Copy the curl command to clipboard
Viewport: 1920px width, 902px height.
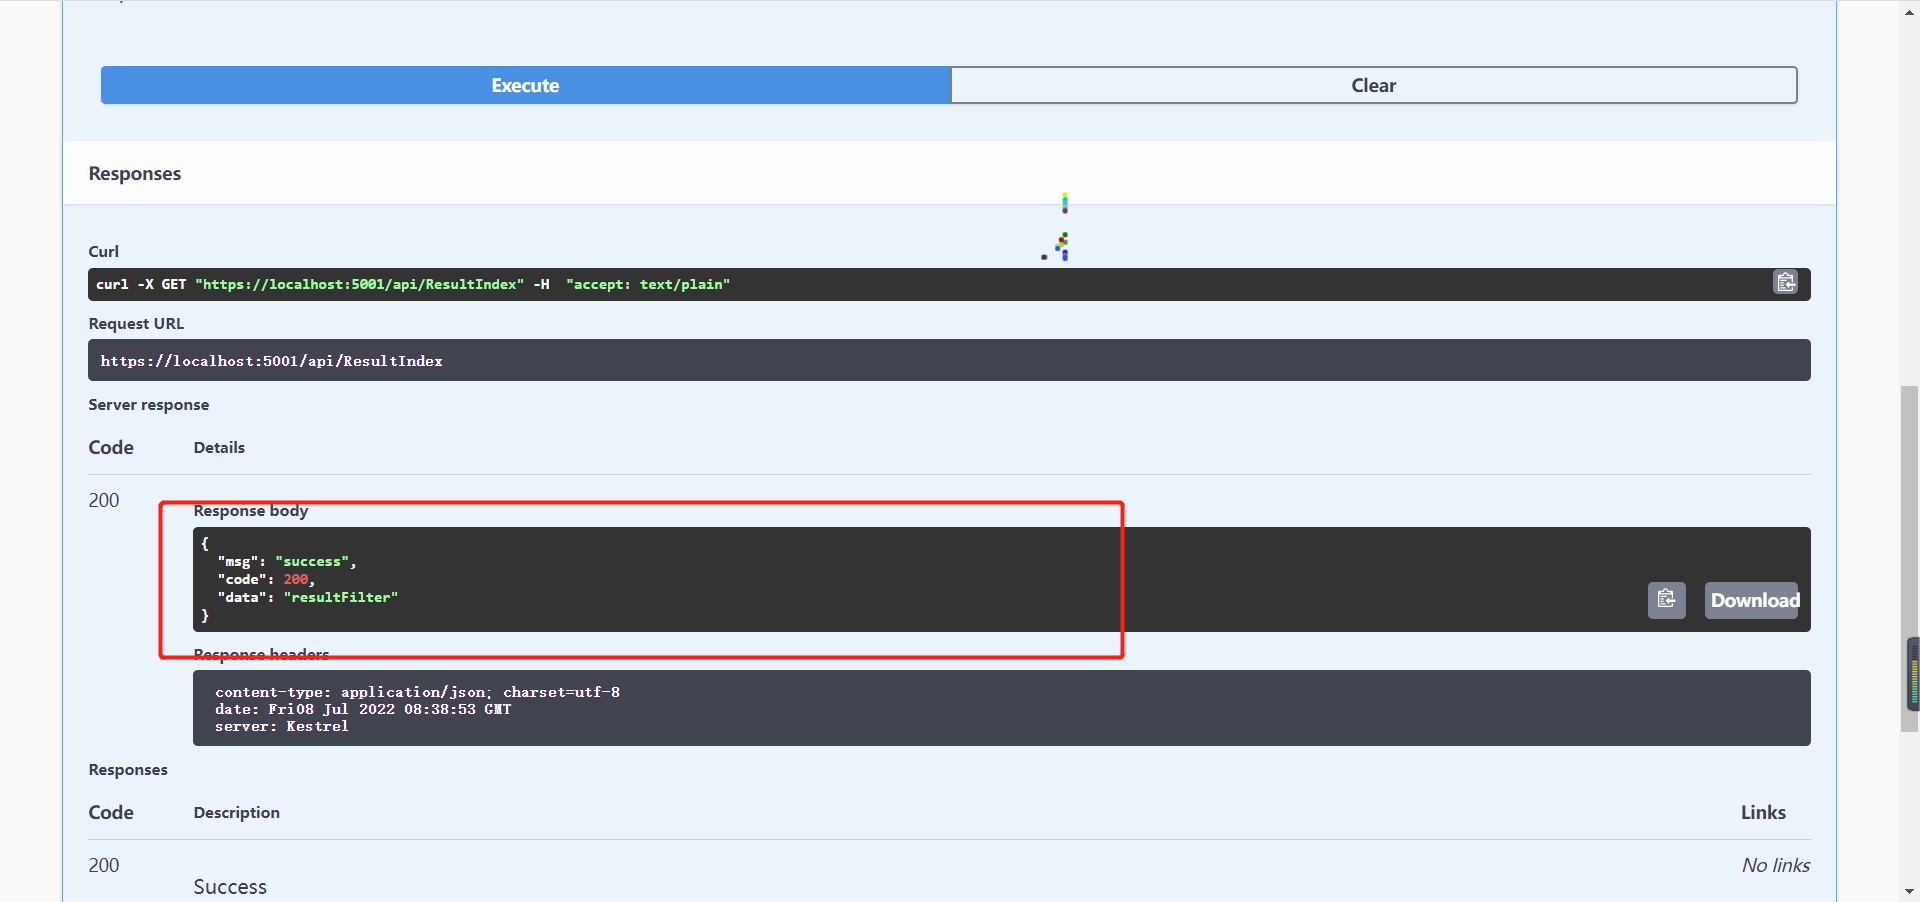click(x=1785, y=283)
